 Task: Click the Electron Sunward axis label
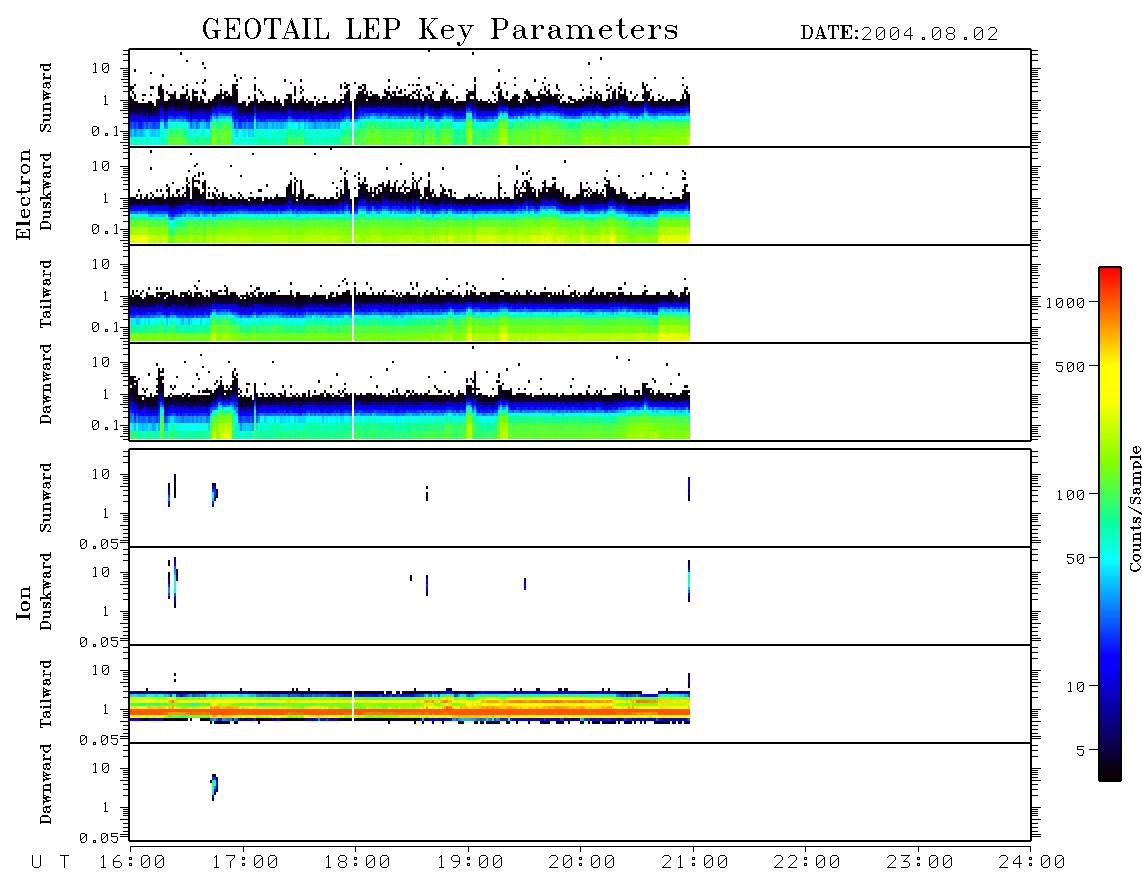pos(46,98)
